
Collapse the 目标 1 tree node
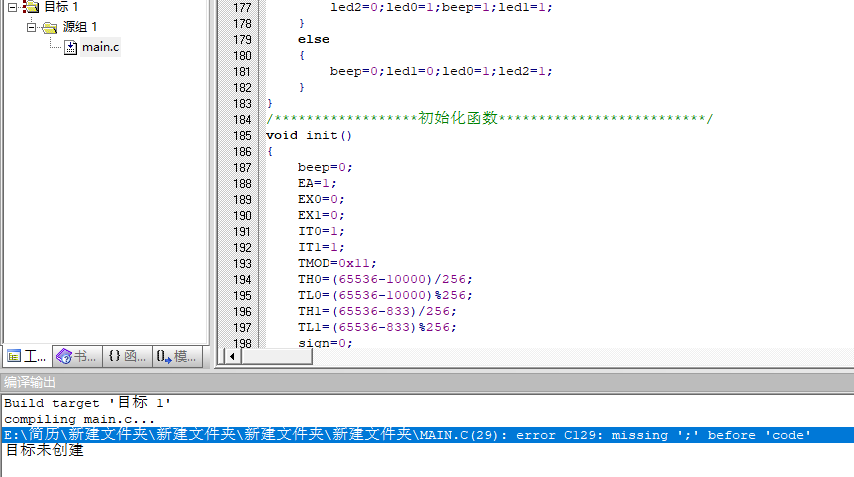[x=12, y=7]
